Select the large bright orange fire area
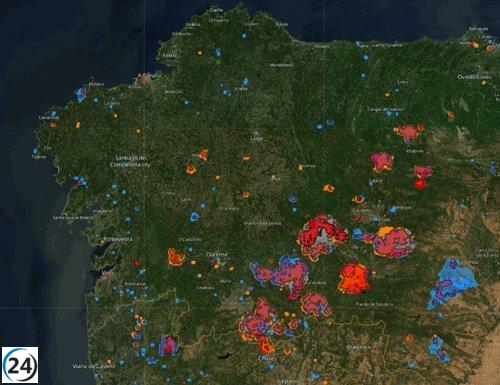This screenshot has width=500, height=385. tap(354, 278)
